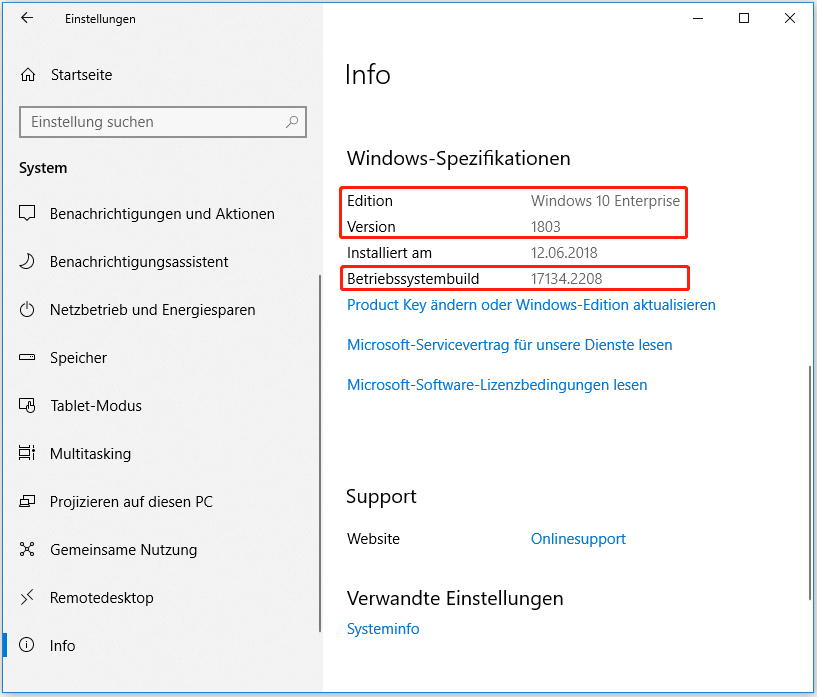Click the Website label under Support
Viewport: 817px width, 697px height.
point(373,539)
